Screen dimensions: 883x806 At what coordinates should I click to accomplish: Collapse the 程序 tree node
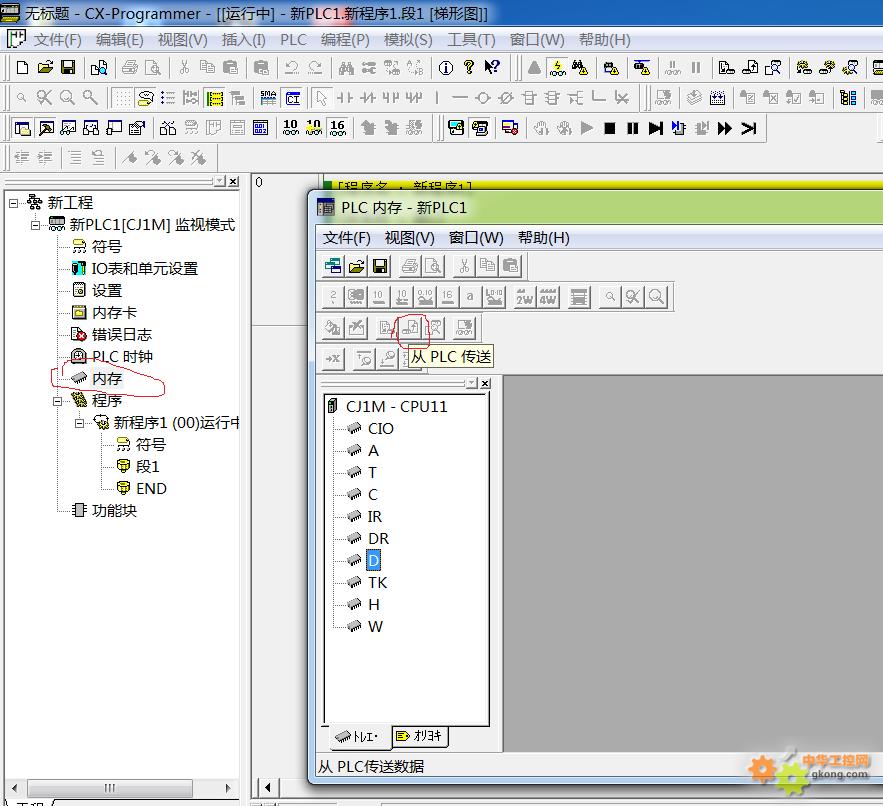(57, 401)
